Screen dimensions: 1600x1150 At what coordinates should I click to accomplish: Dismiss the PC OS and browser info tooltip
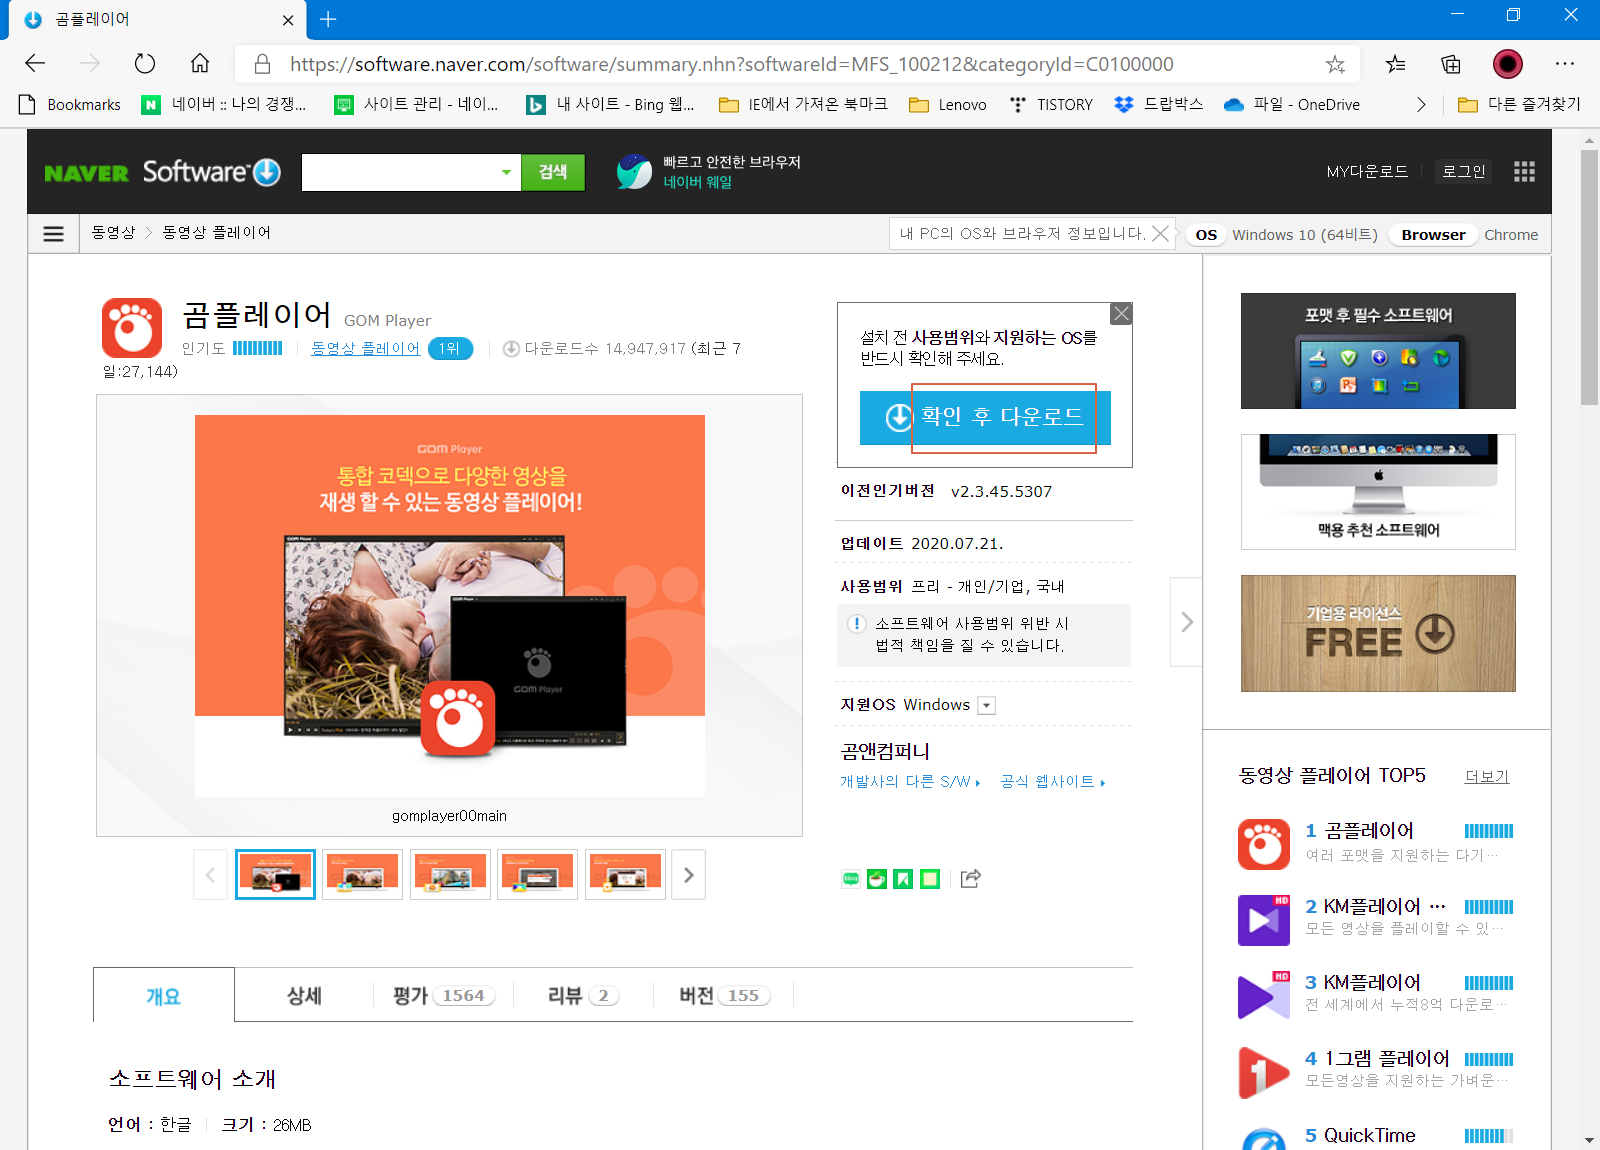tap(1160, 233)
